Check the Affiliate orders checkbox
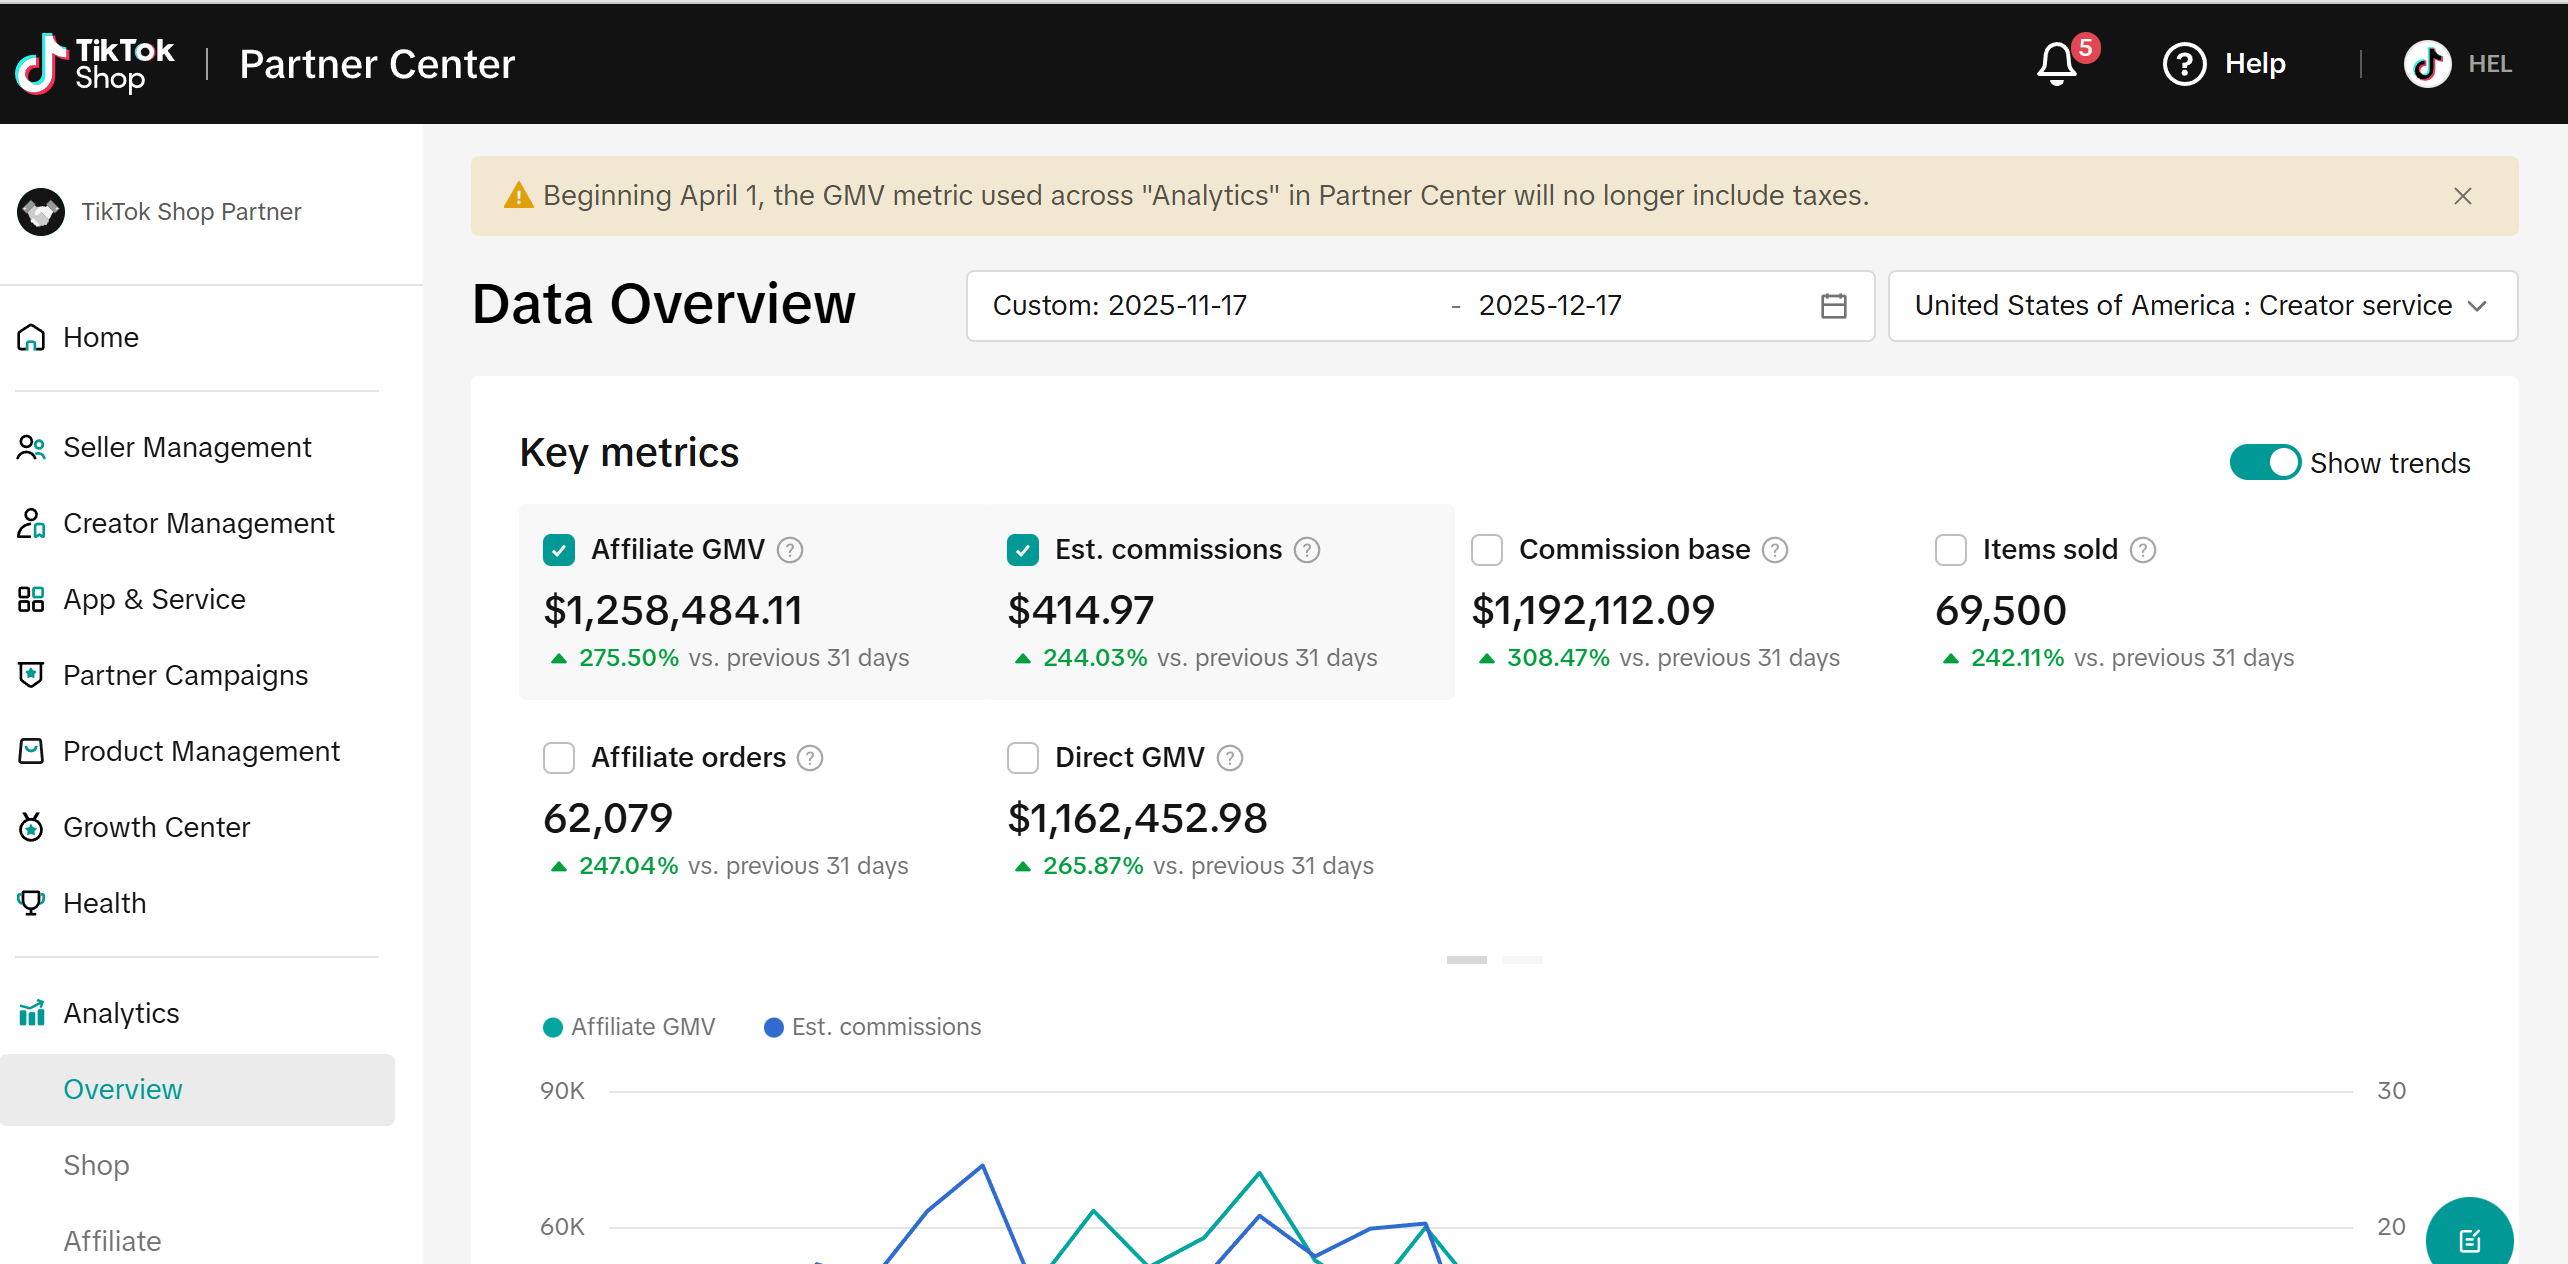 pos(559,758)
